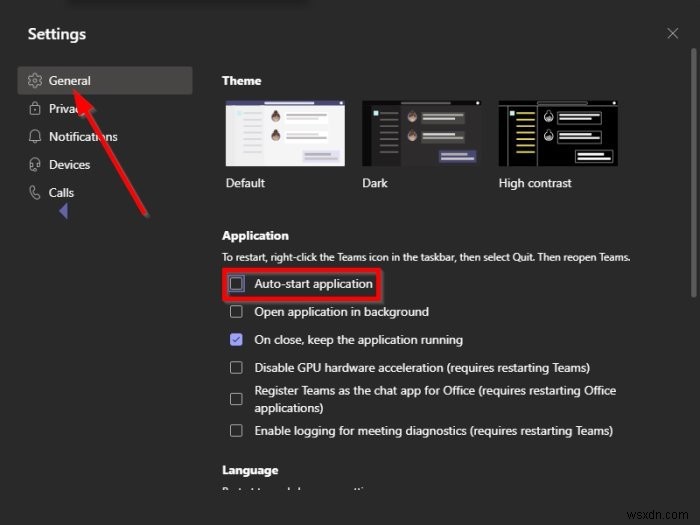The height and width of the screenshot is (525, 700).
Task: Close the Settings dialog
Action: pyautogui.click(x=673, y=33)
